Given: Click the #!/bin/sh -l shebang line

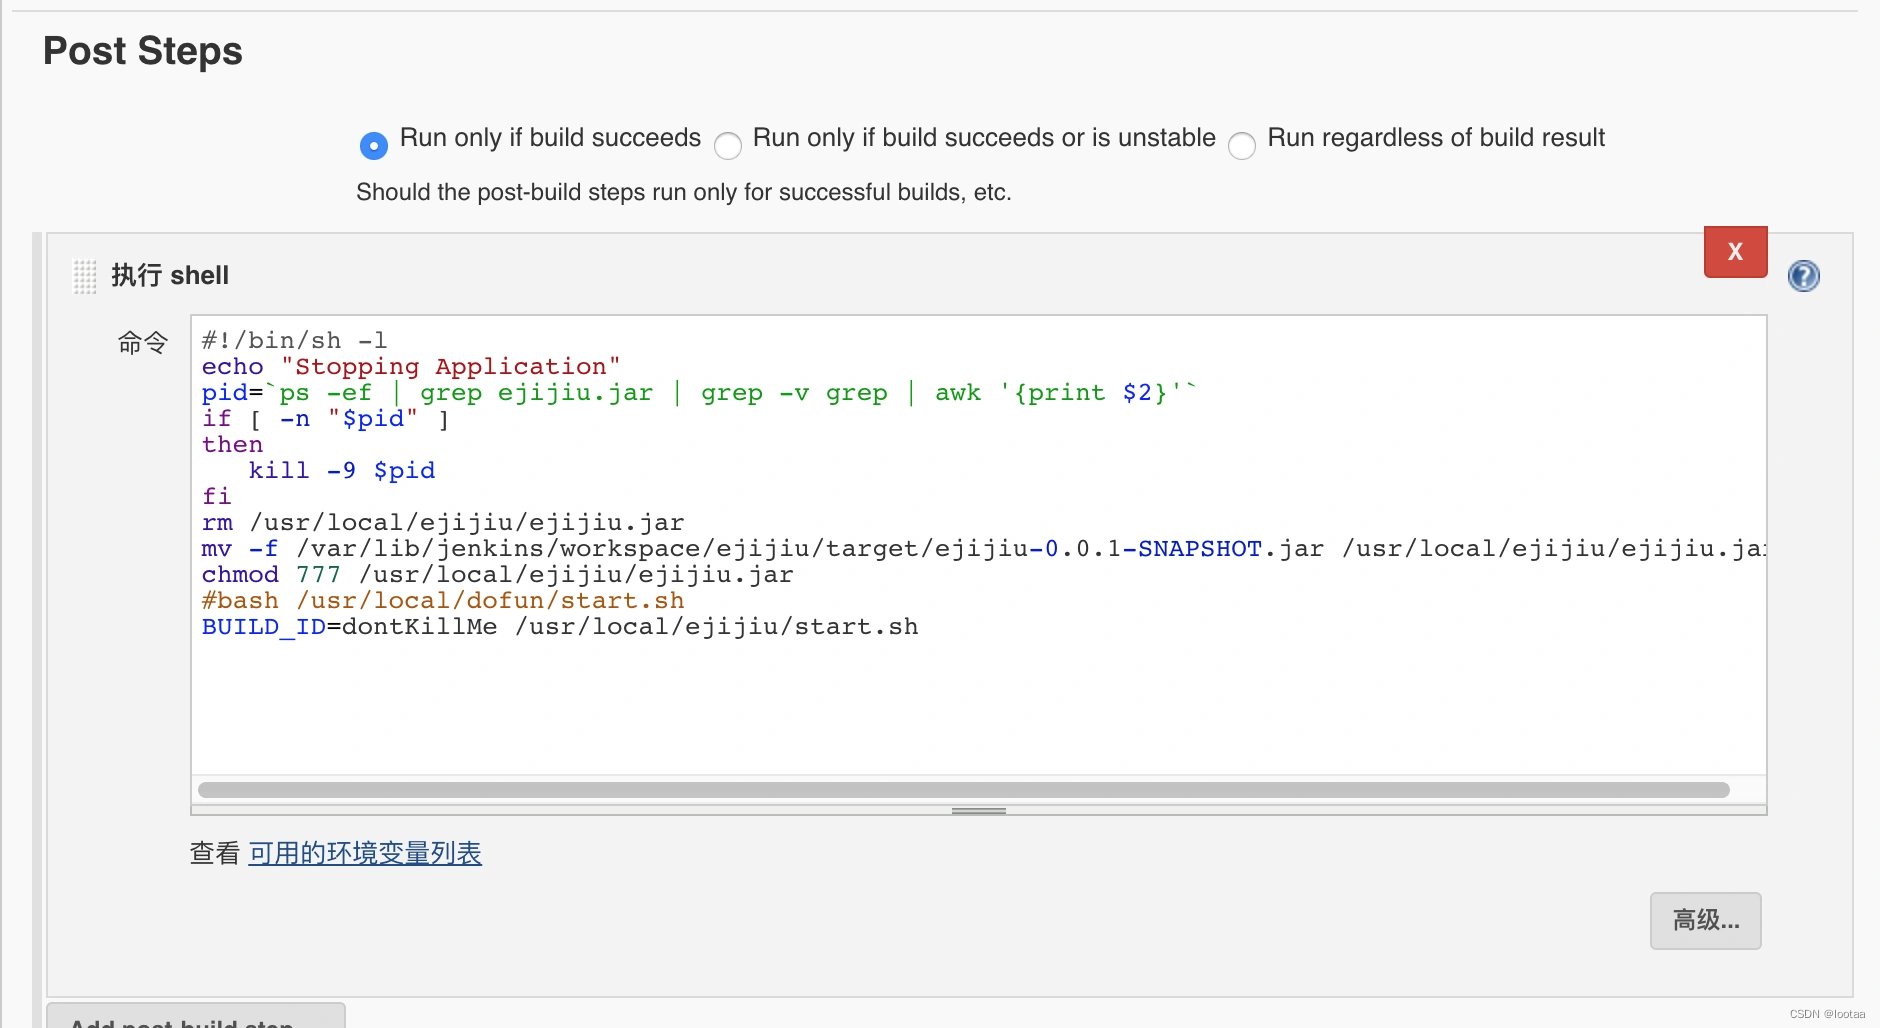Looking at the screenshot, I should coord(294,341).
